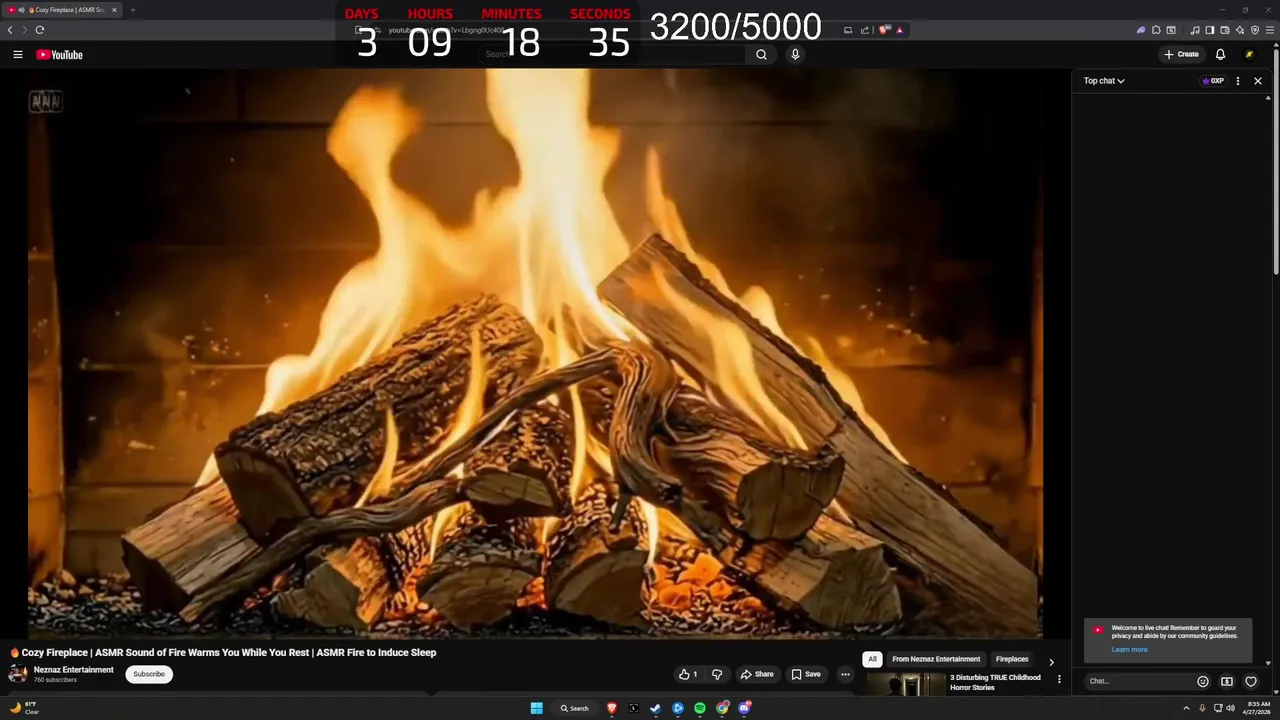Open the taskbar volume control
Viewport: 1280px width, 720px height.
(1229, 708)
